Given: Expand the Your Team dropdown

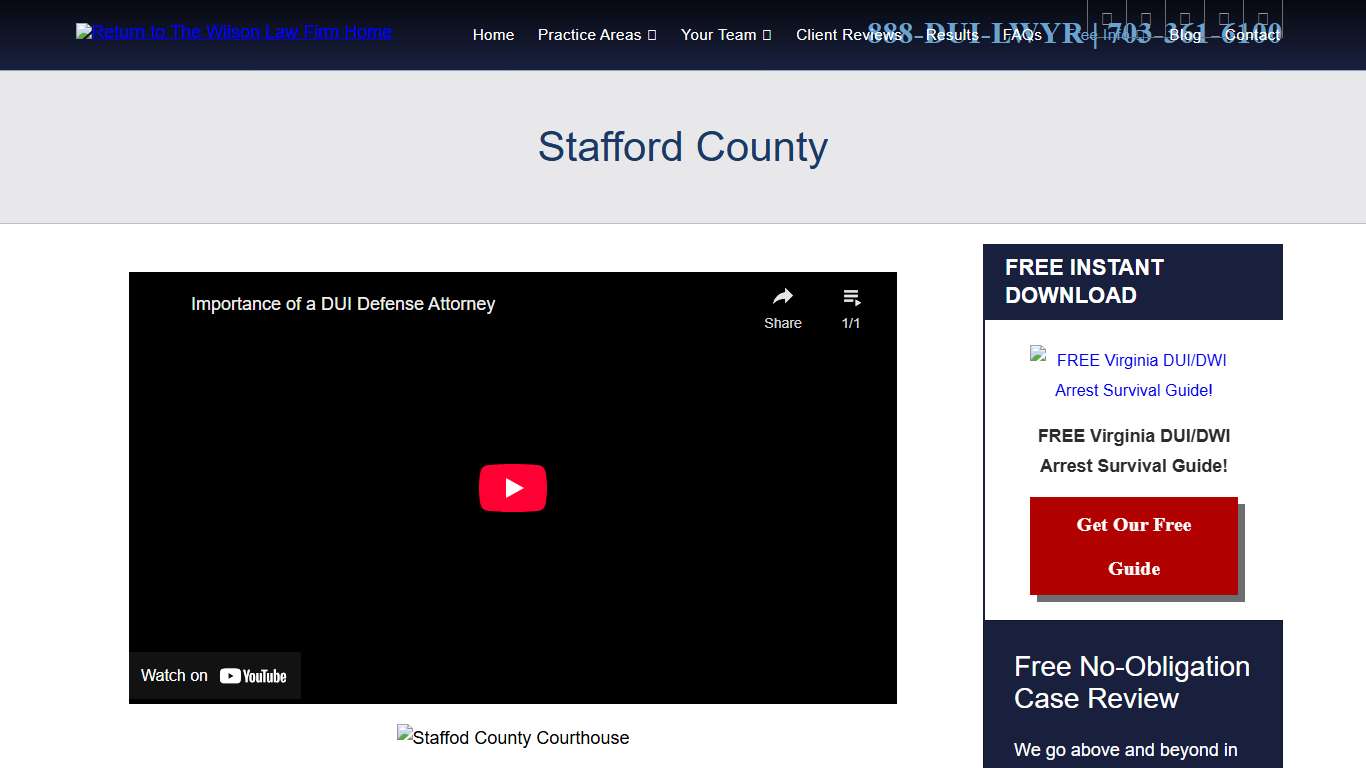Looking at the screenshot, I should (x=726, y=34).
